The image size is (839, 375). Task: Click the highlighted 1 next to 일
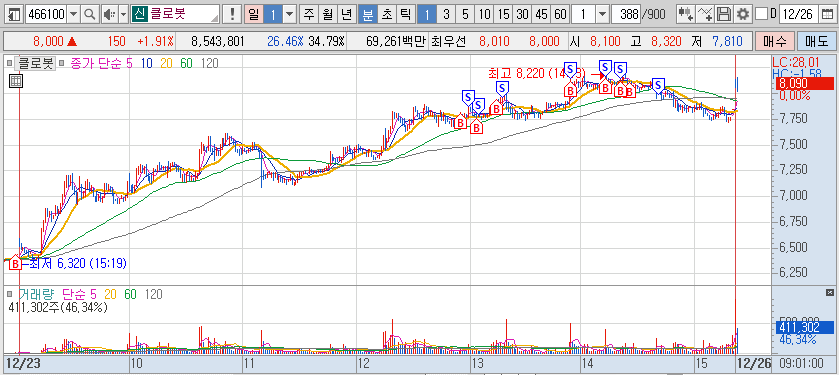click(x=272, y=14)
